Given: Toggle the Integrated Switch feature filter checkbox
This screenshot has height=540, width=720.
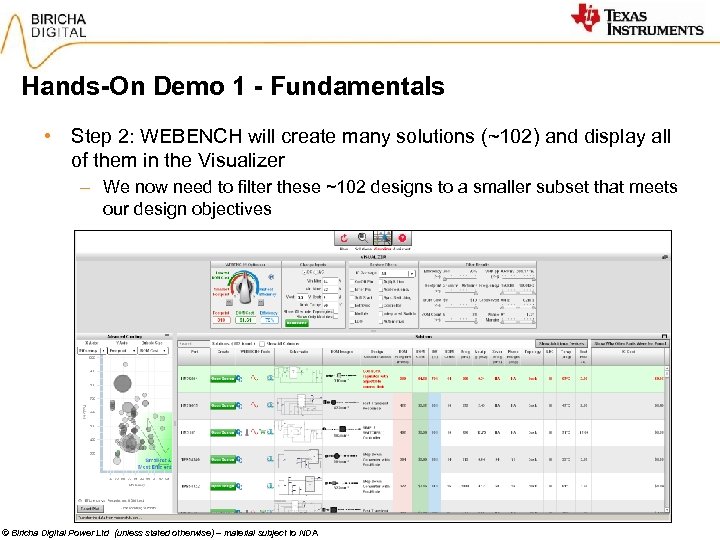Looking at the screenshot, I should pyautogui.click(x=381, y=314).
